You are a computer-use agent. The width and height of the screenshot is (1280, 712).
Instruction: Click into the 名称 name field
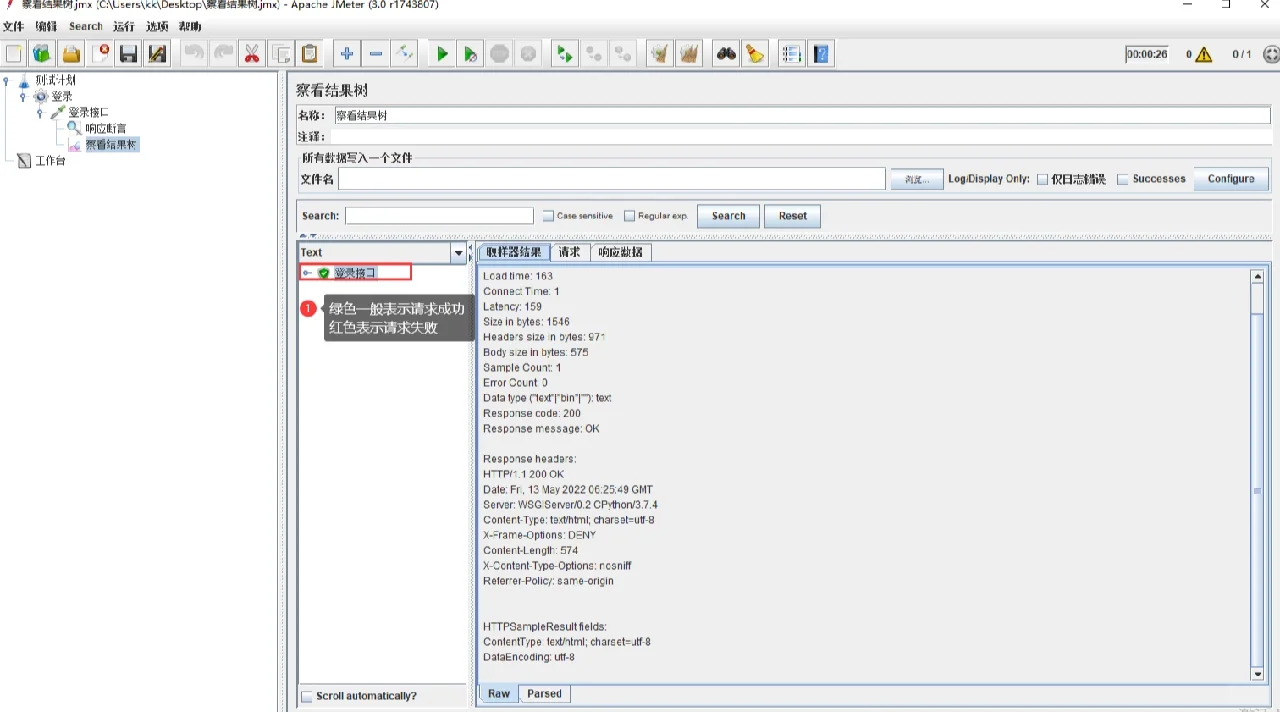(801, 116)
